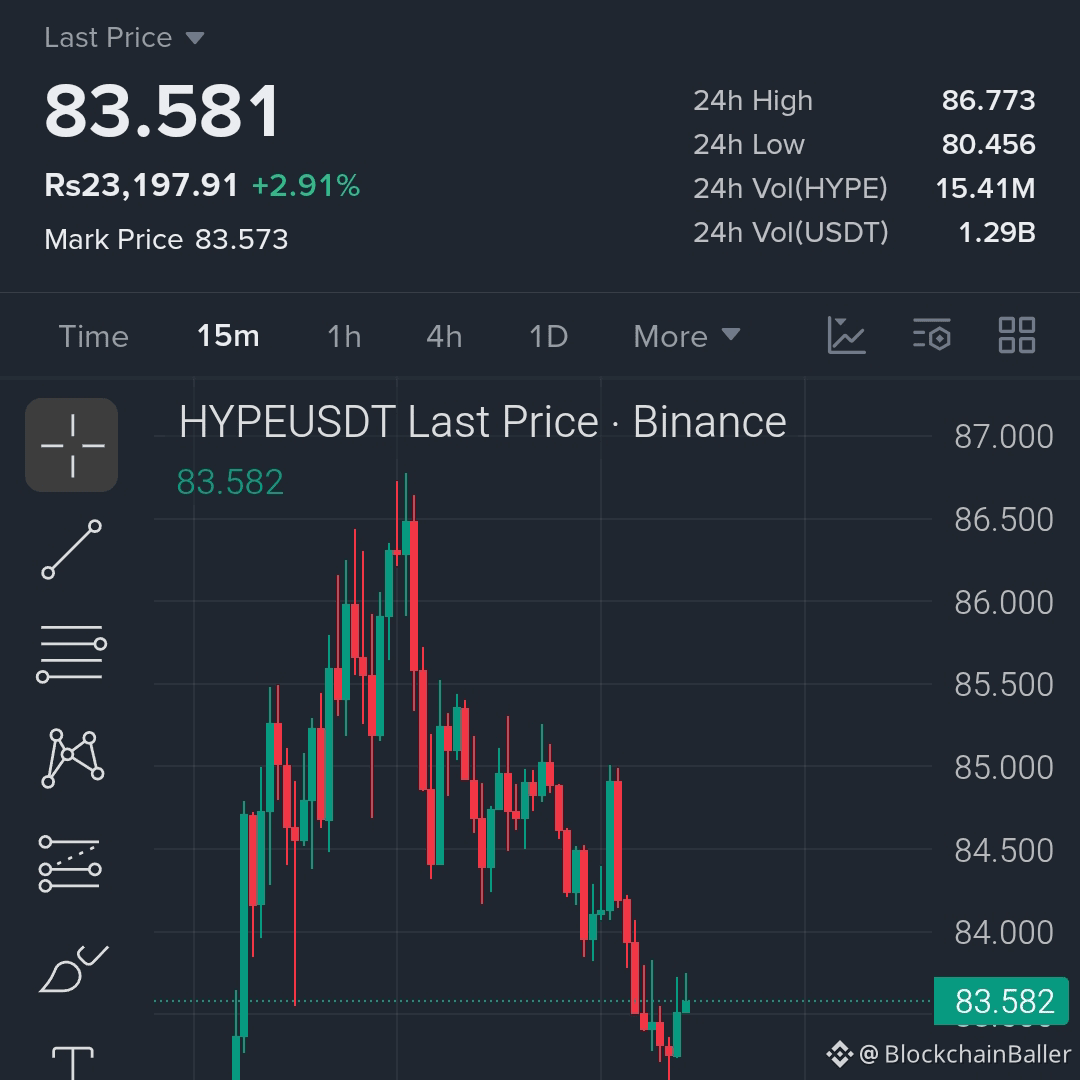The image size is (1080, 1080).
Task: Click the +2.91% change value
Action: 306,185
